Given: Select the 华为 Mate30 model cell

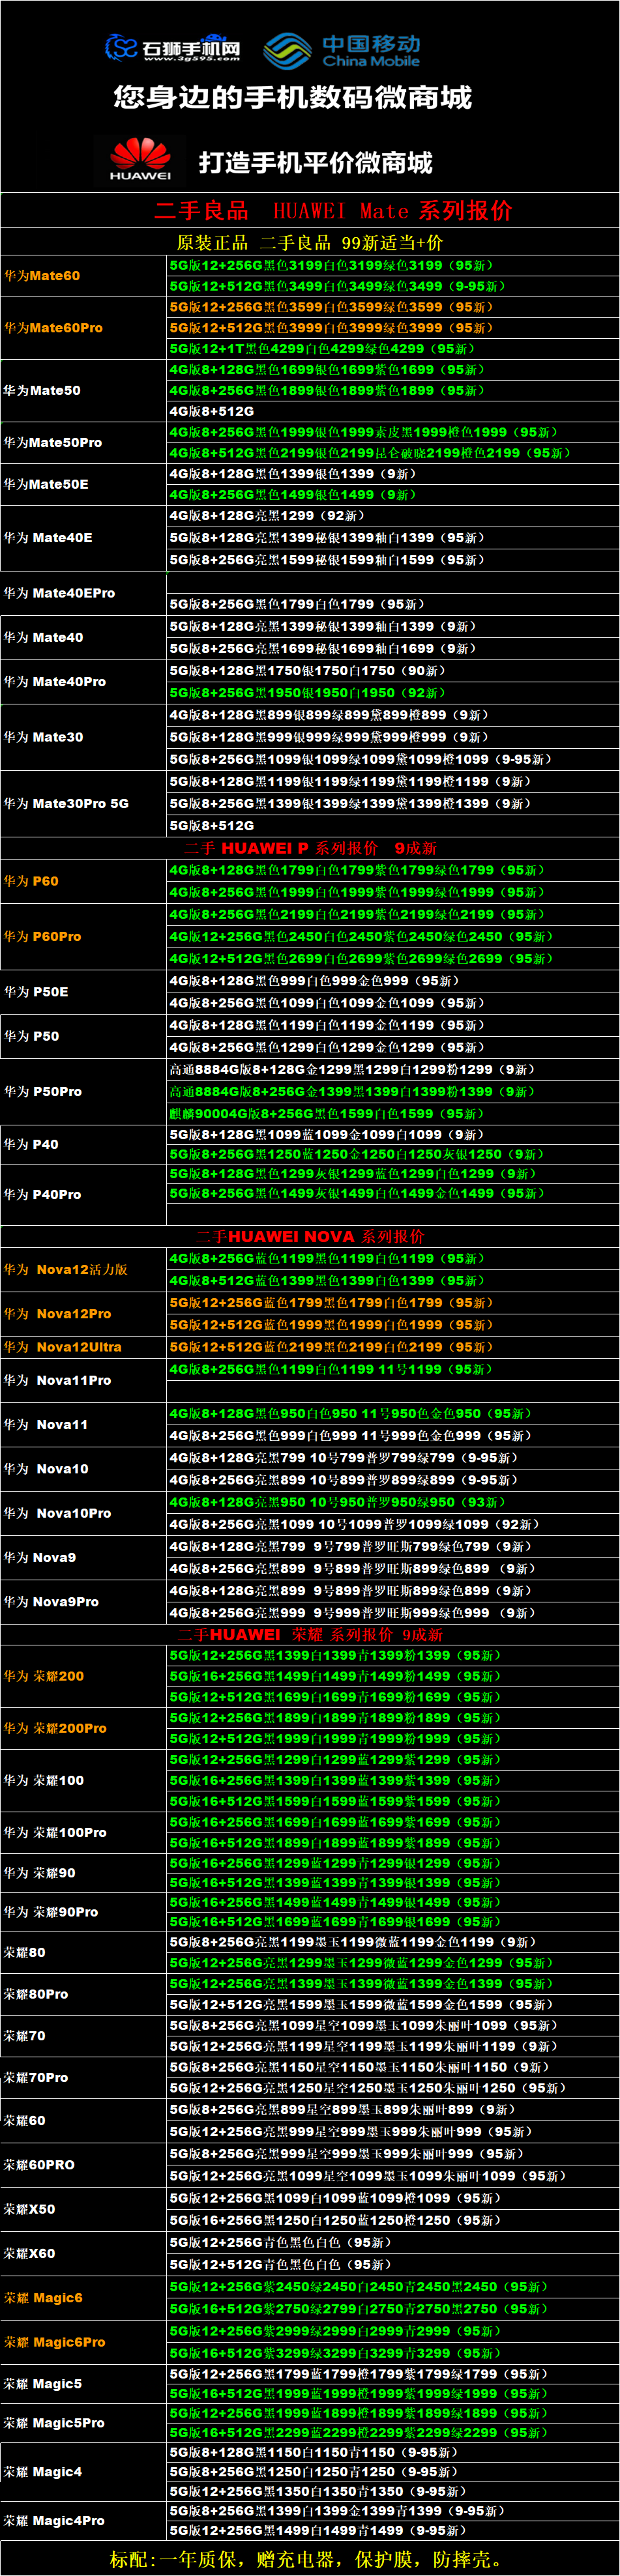Looking at the screenshot, I should coord(83,737).
